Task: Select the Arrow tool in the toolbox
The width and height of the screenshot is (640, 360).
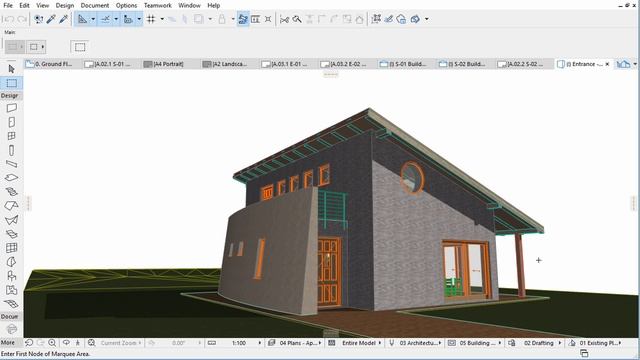Action: coord(11,69)
